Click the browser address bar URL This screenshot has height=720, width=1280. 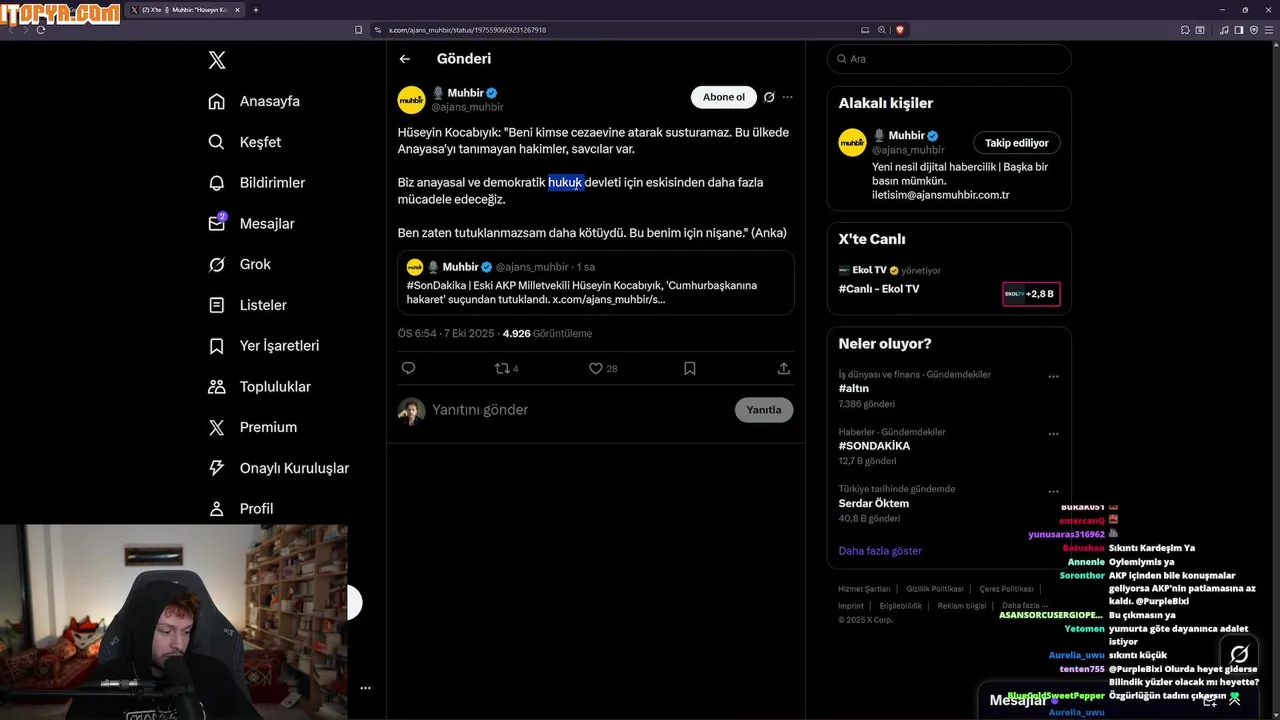[467, 30]
